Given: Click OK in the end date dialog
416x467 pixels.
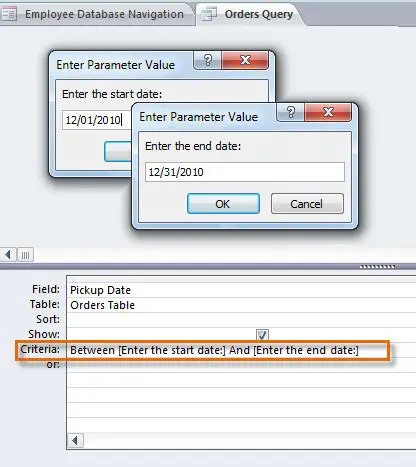Looking at the screenshot, I should pos(223,204).
